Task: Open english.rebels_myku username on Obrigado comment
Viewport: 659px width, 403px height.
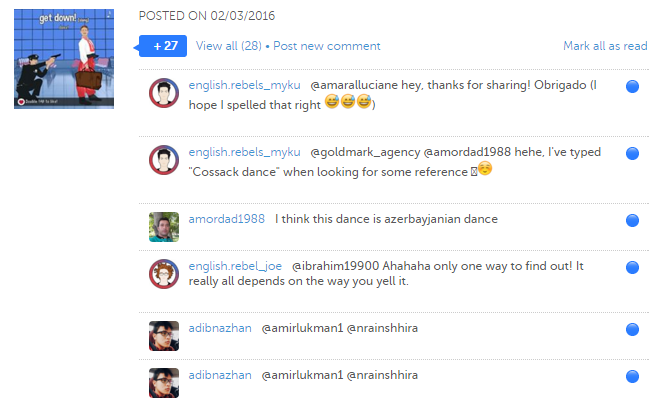Action: [x=244, y=85]
